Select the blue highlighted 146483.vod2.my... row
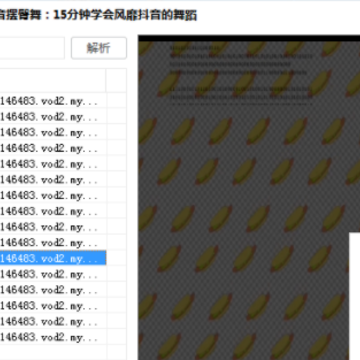The width and height of the screenshot is (360, 360). [53, 258]
